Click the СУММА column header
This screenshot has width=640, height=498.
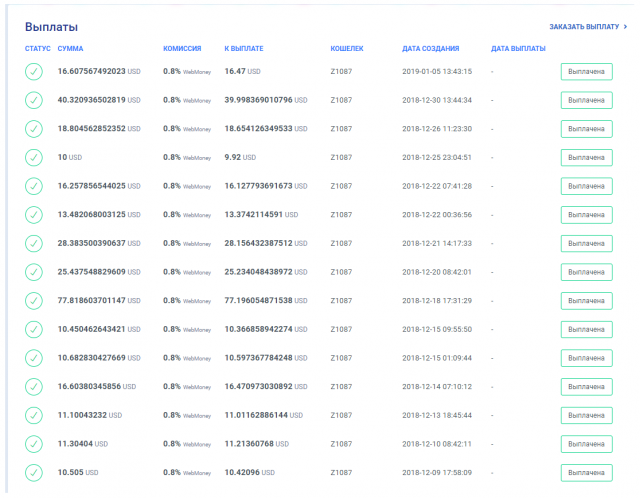71,48
